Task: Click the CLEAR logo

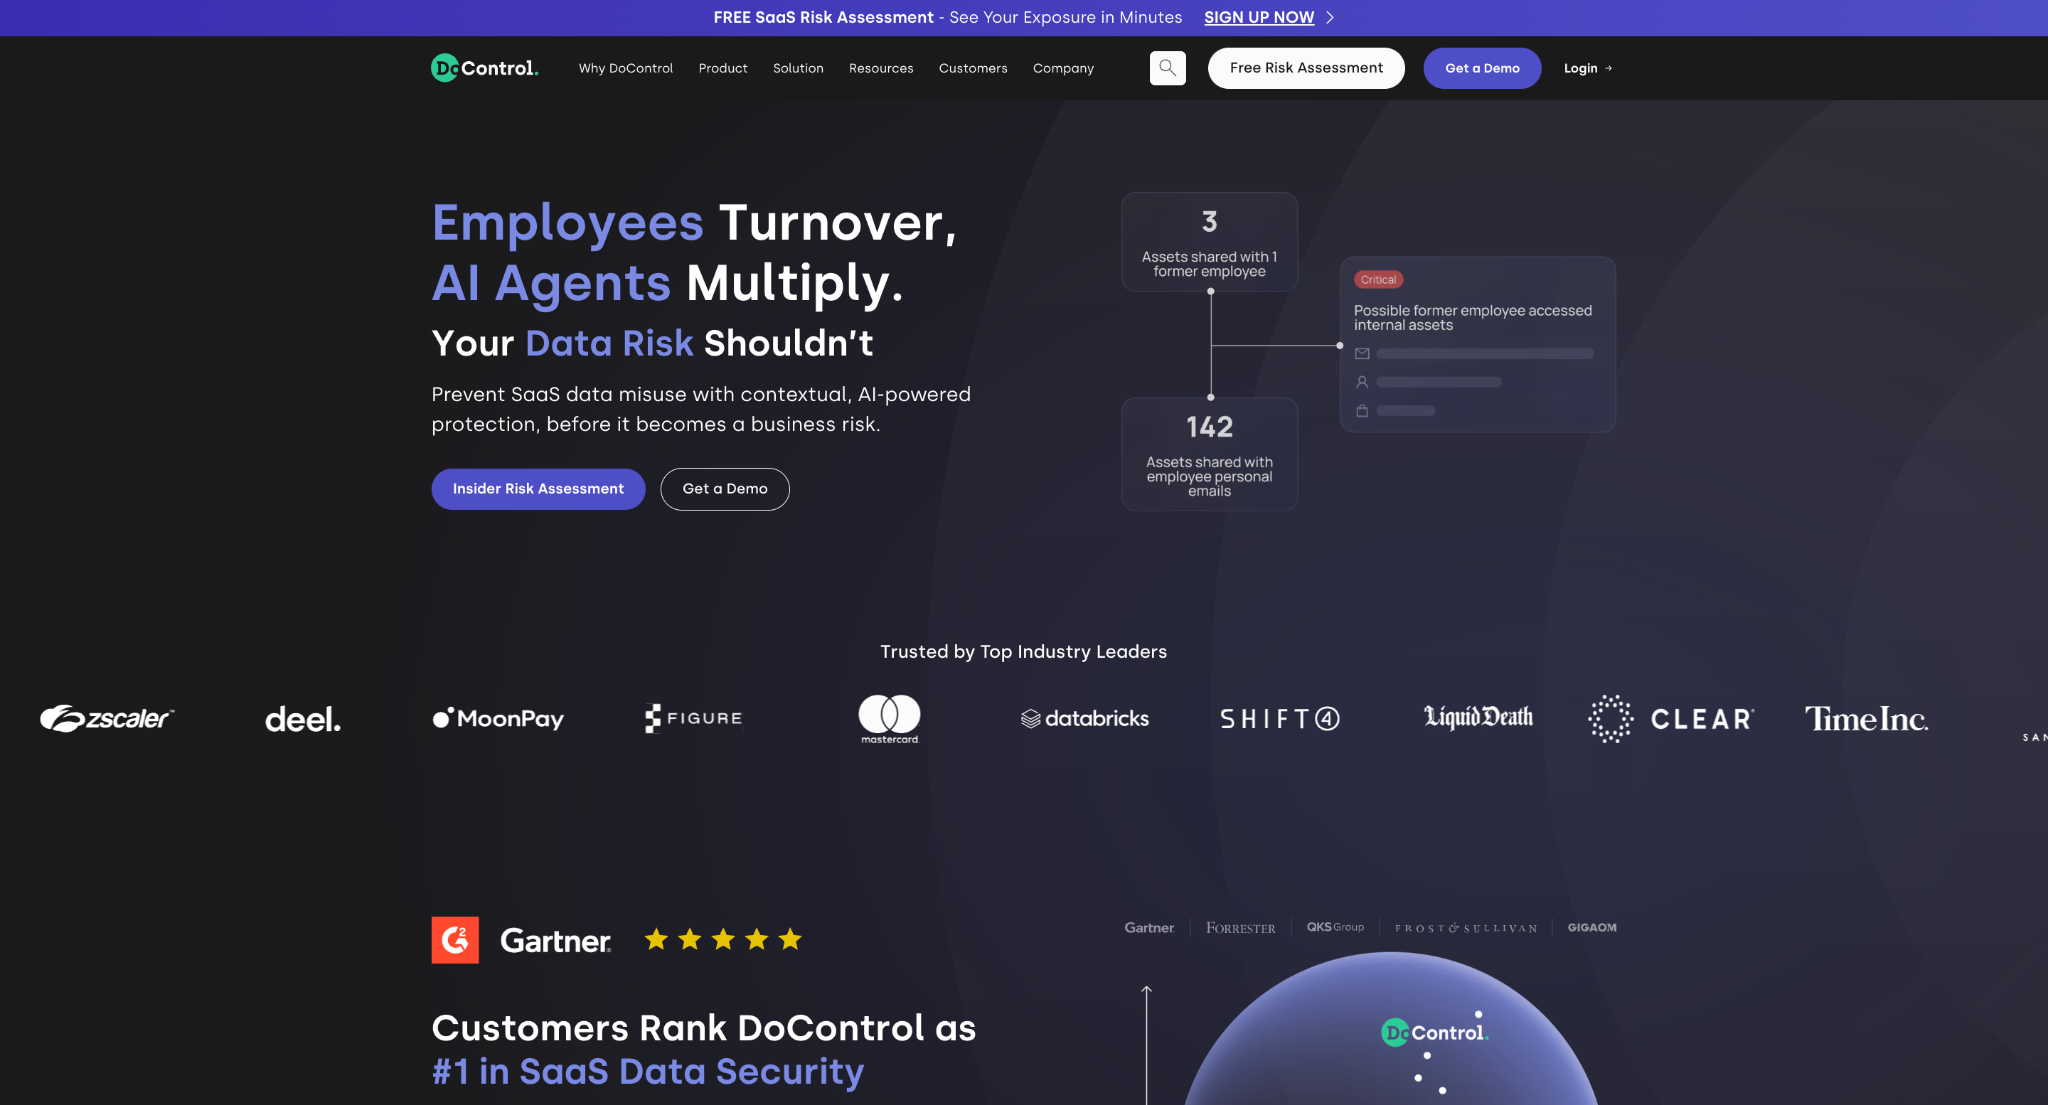Action: click(1671, 719)
